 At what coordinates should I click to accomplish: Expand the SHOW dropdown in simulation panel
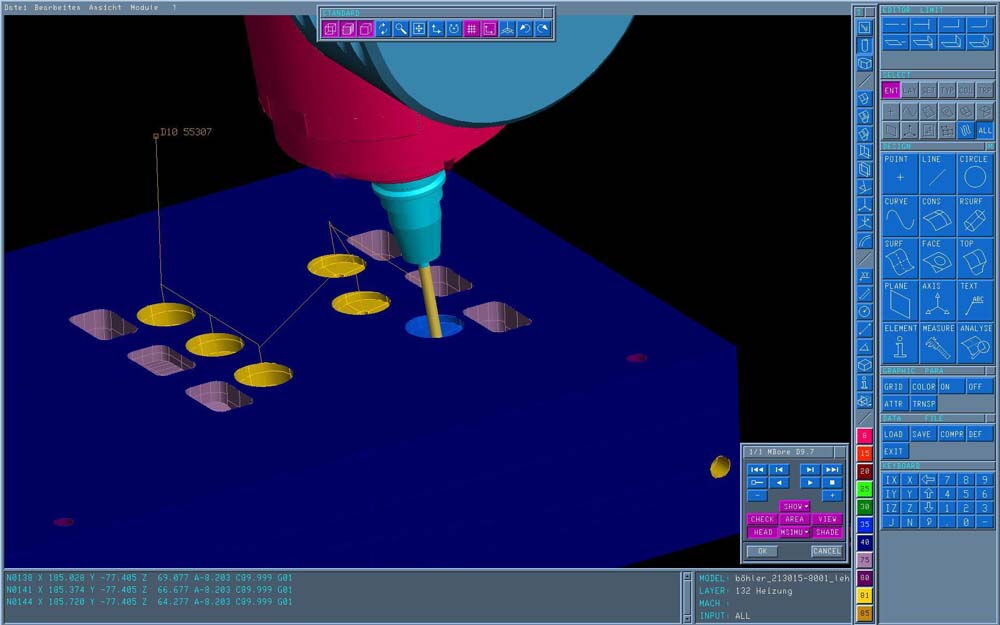point(795,506)
